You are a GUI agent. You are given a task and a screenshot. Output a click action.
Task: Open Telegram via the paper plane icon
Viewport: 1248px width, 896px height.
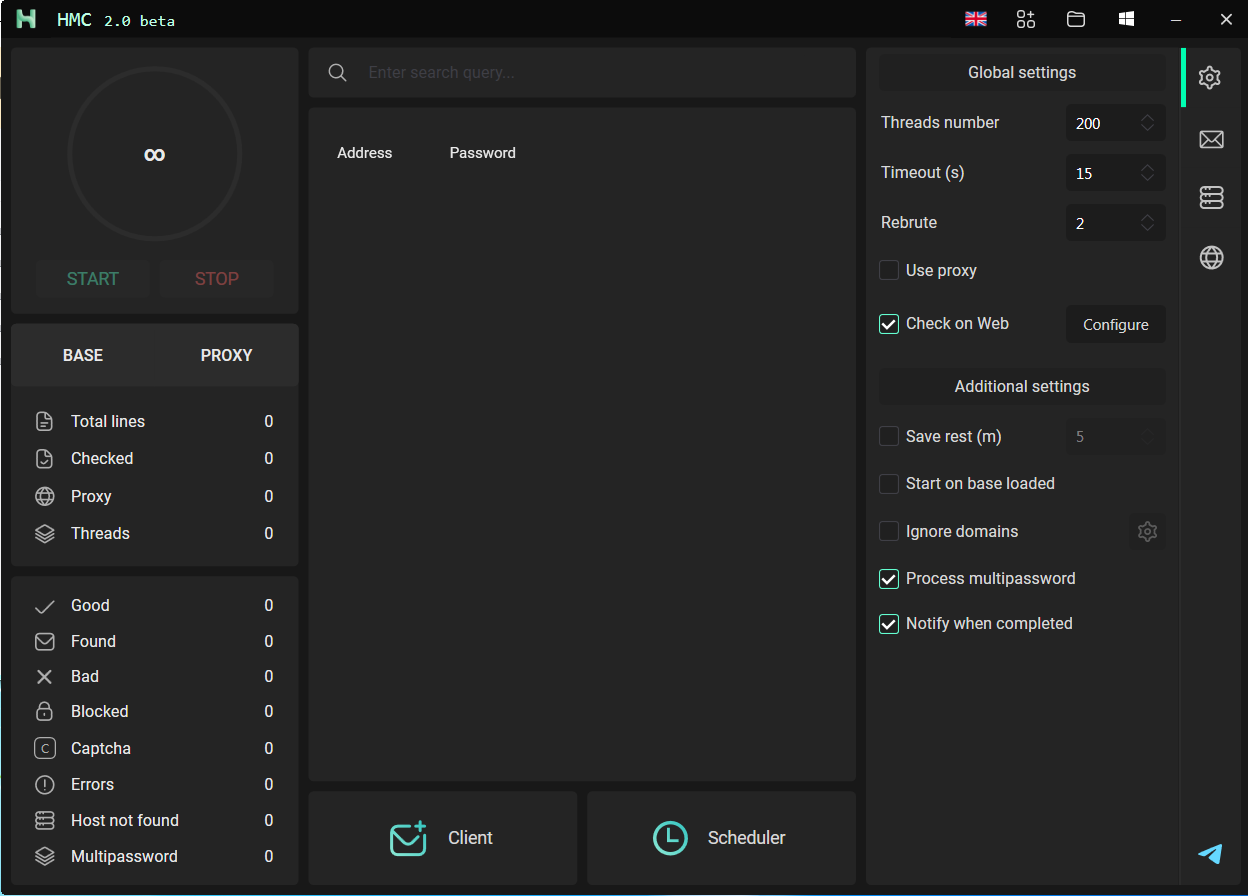point(1210,854)
